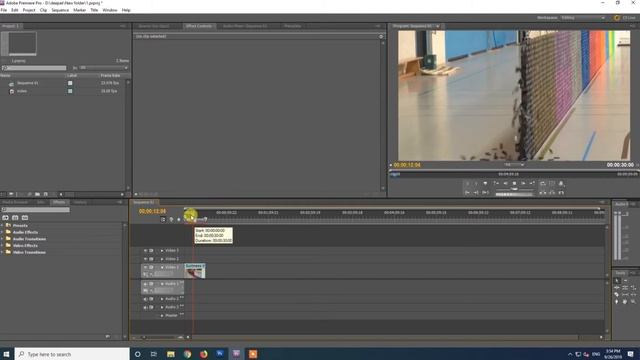This screenshot has width=640, height=360.
Task: Toggle Video 1 track eye visibility
Action: pos(145,267)
